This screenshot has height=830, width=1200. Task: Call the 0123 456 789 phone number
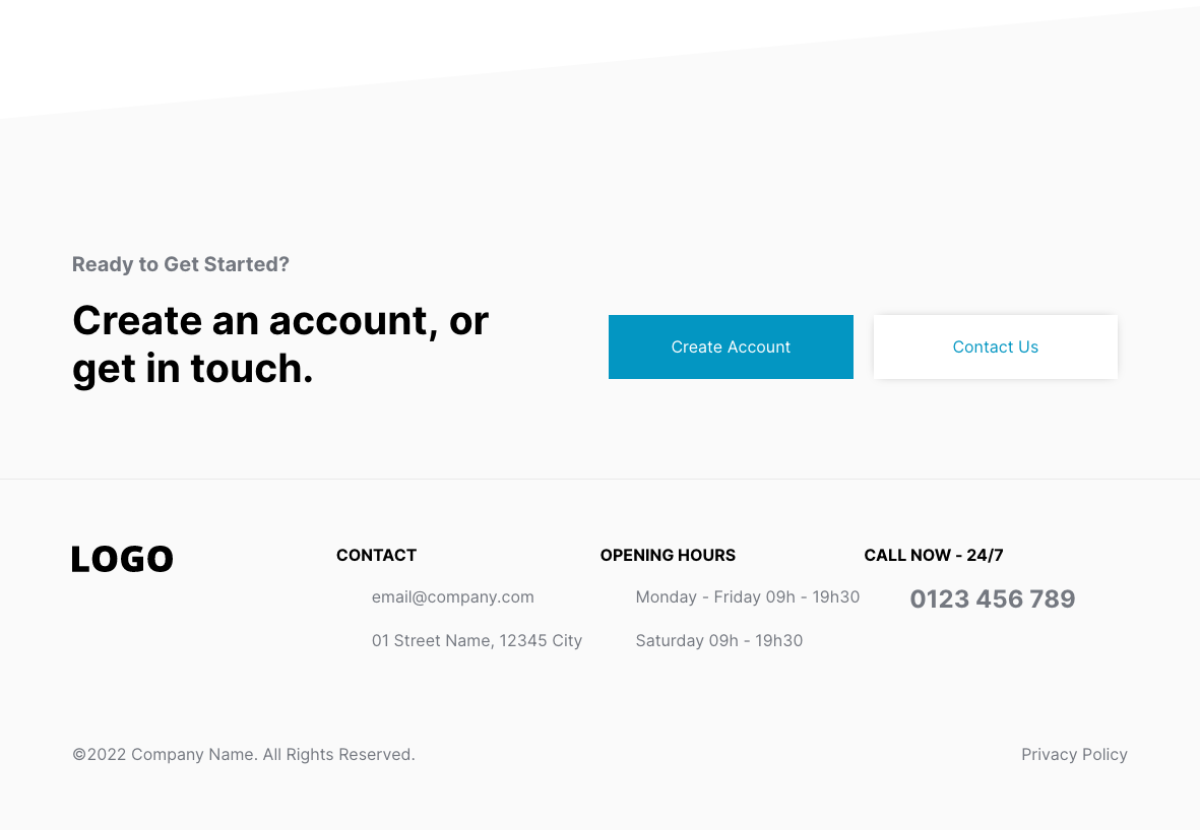(992, 599)
